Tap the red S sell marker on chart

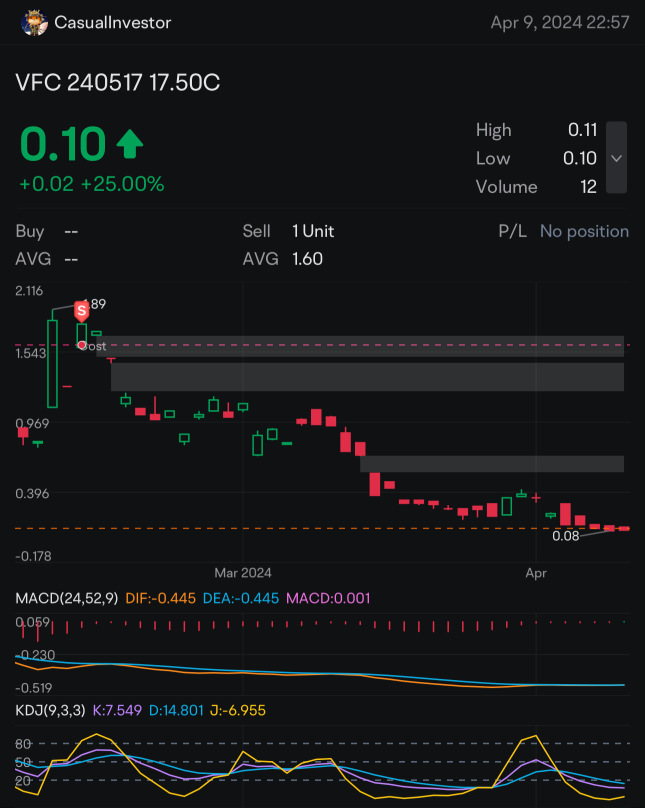pyautogui.click(x=81, y=311)
